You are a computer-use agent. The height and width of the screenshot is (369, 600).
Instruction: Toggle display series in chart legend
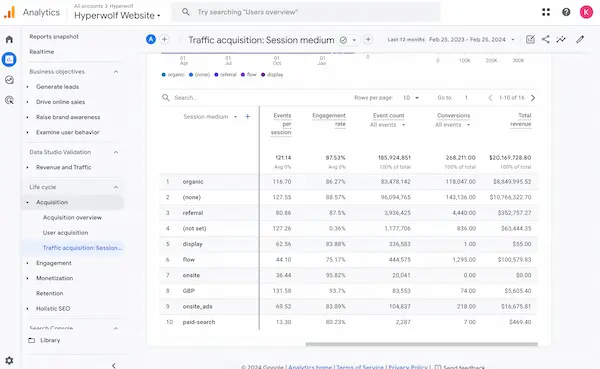(x=272, y=75)
